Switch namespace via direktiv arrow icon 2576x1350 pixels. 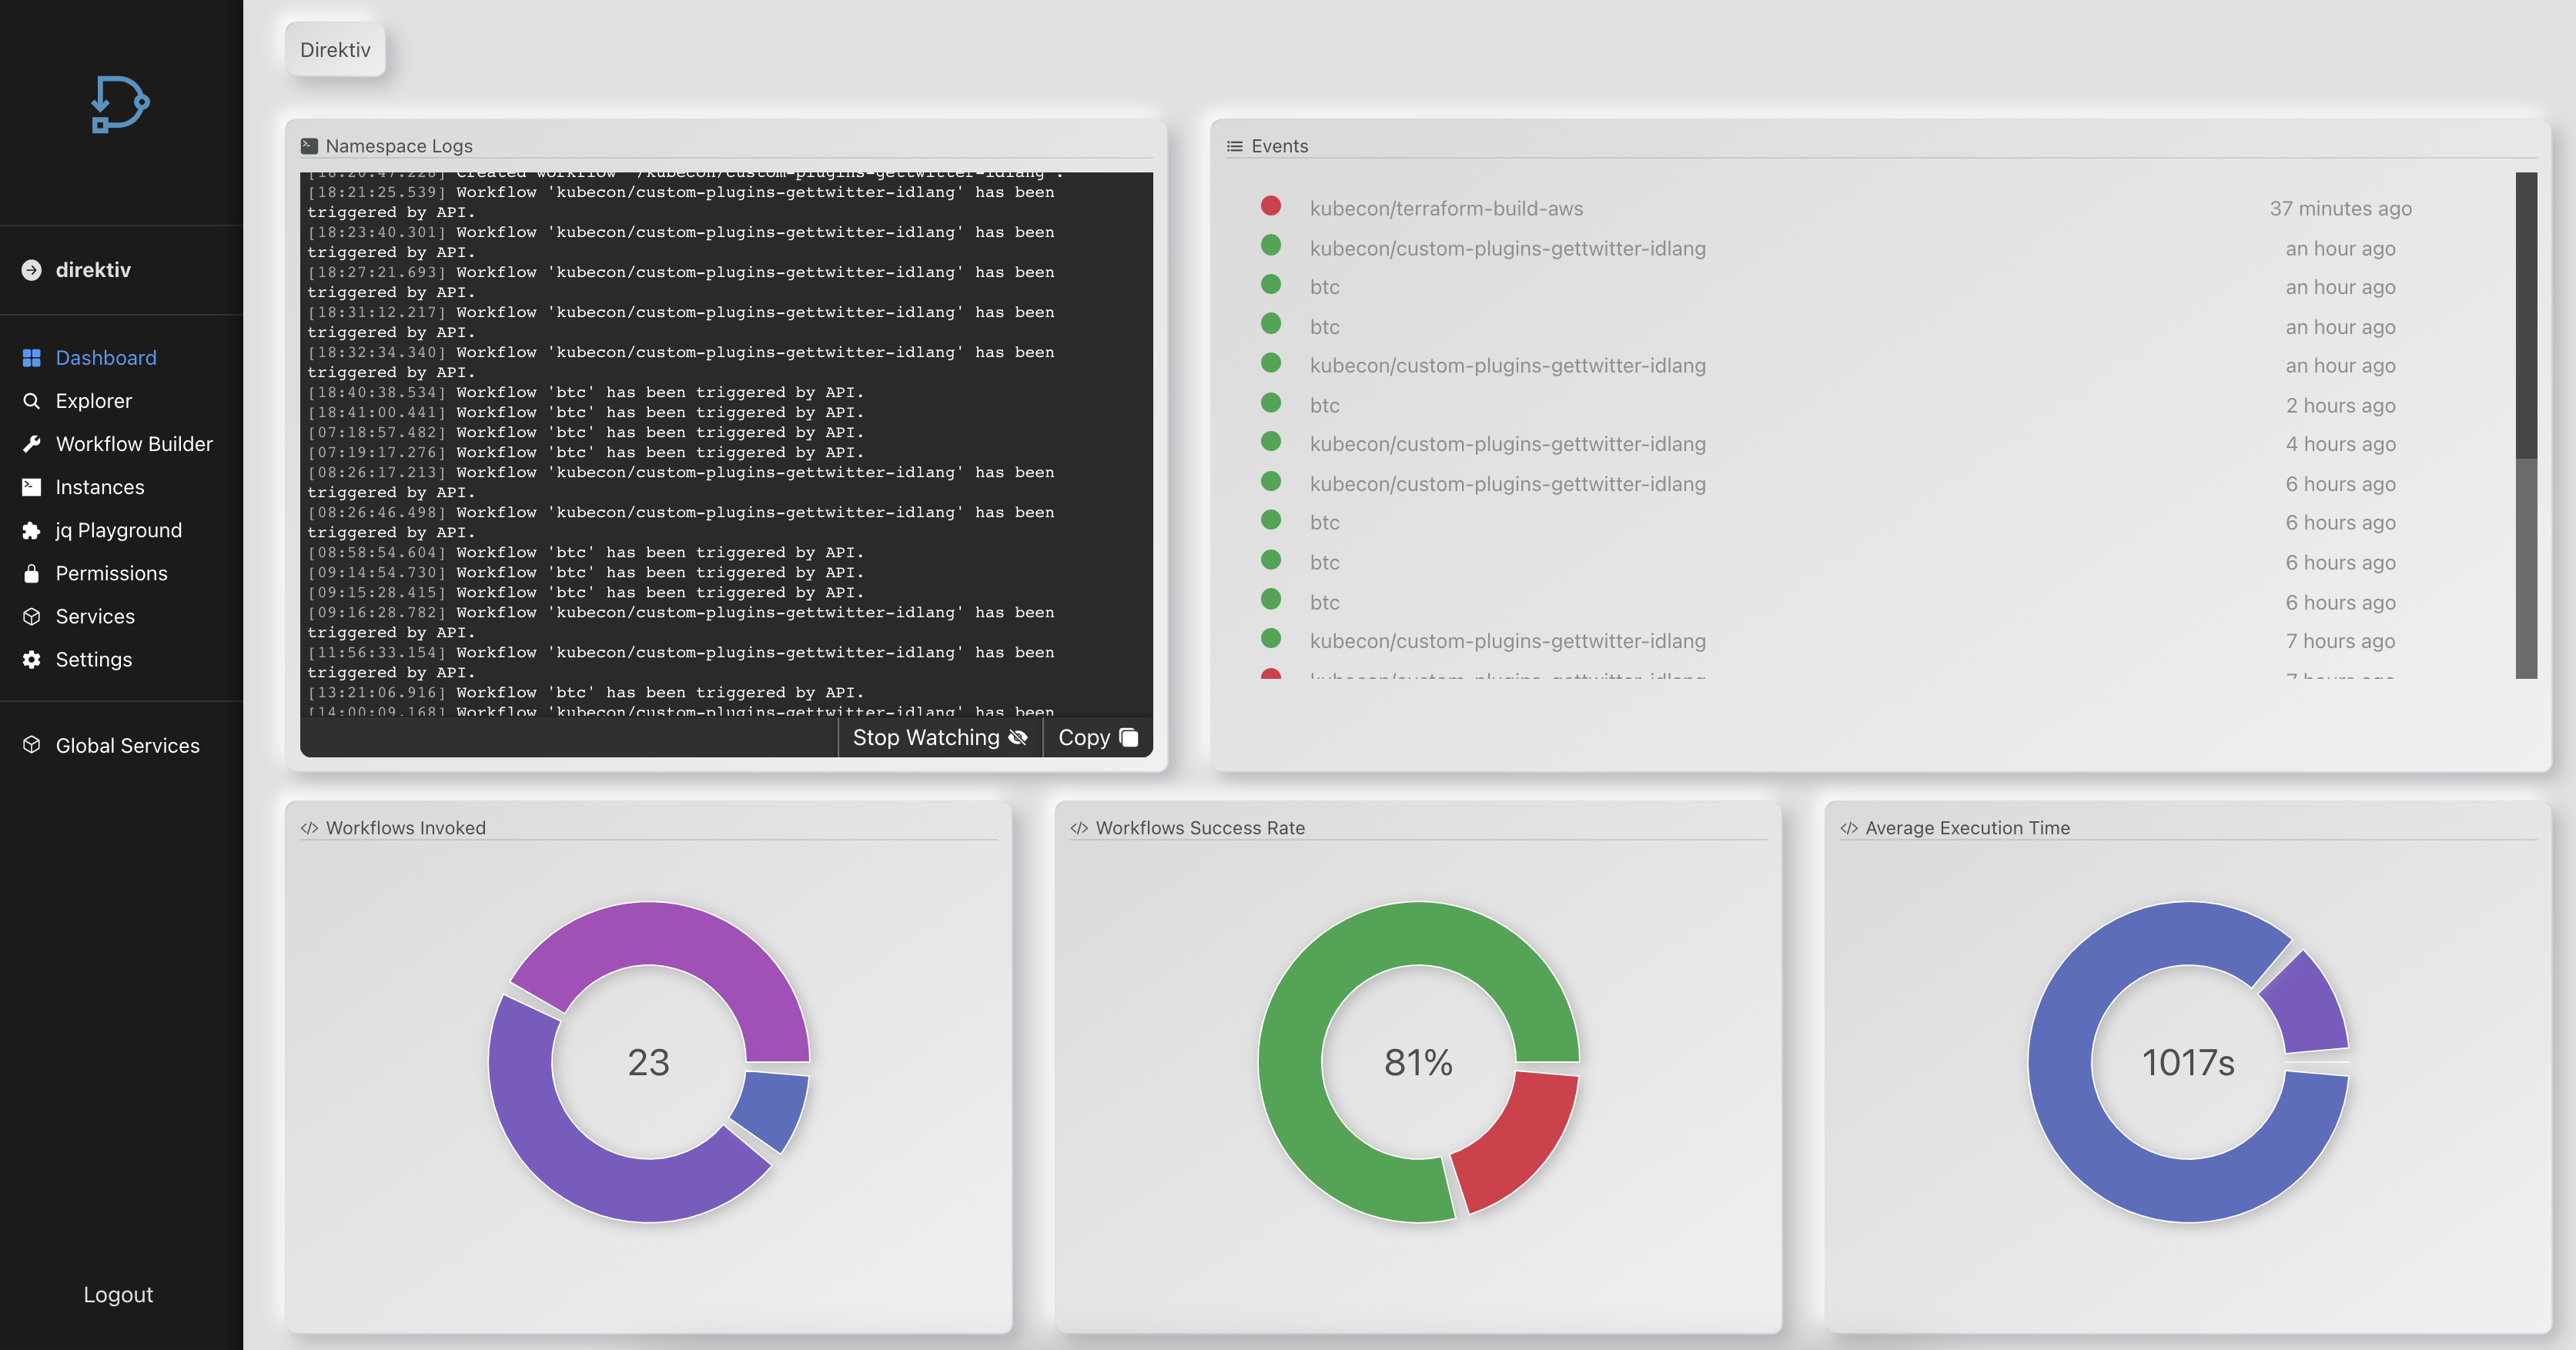coord(32,270)
